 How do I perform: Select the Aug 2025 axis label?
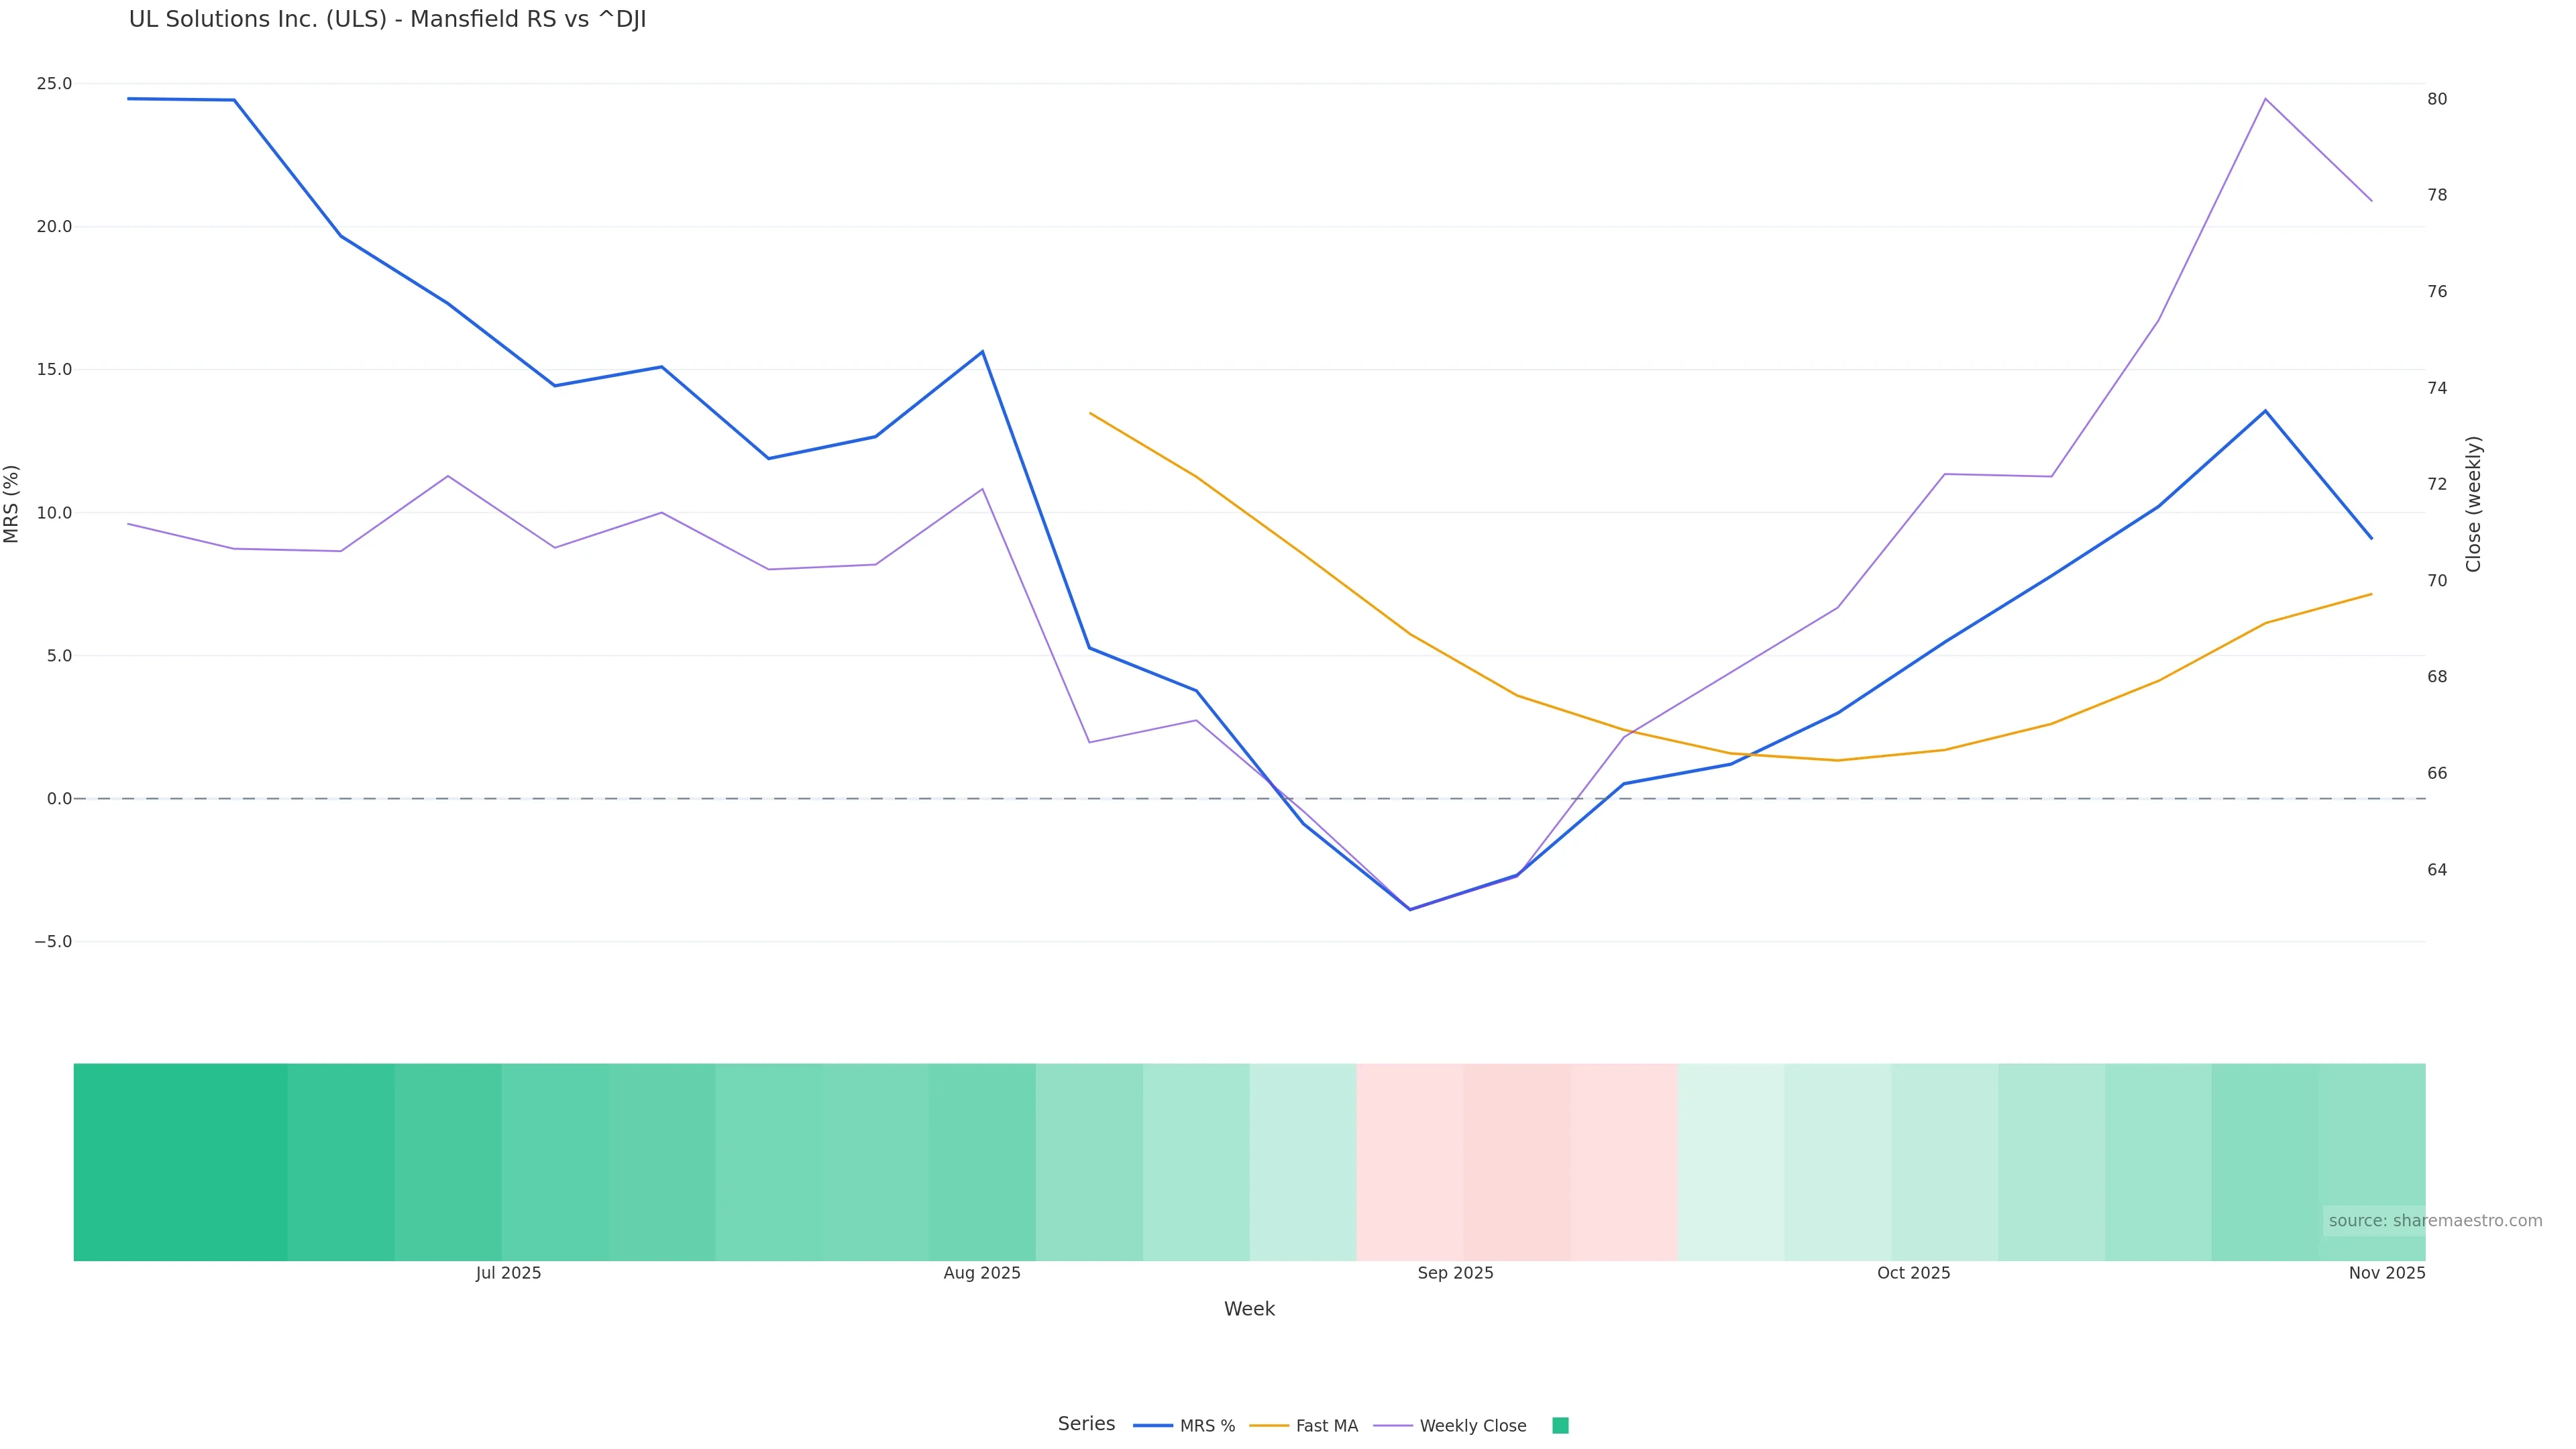click(982, 1273)
